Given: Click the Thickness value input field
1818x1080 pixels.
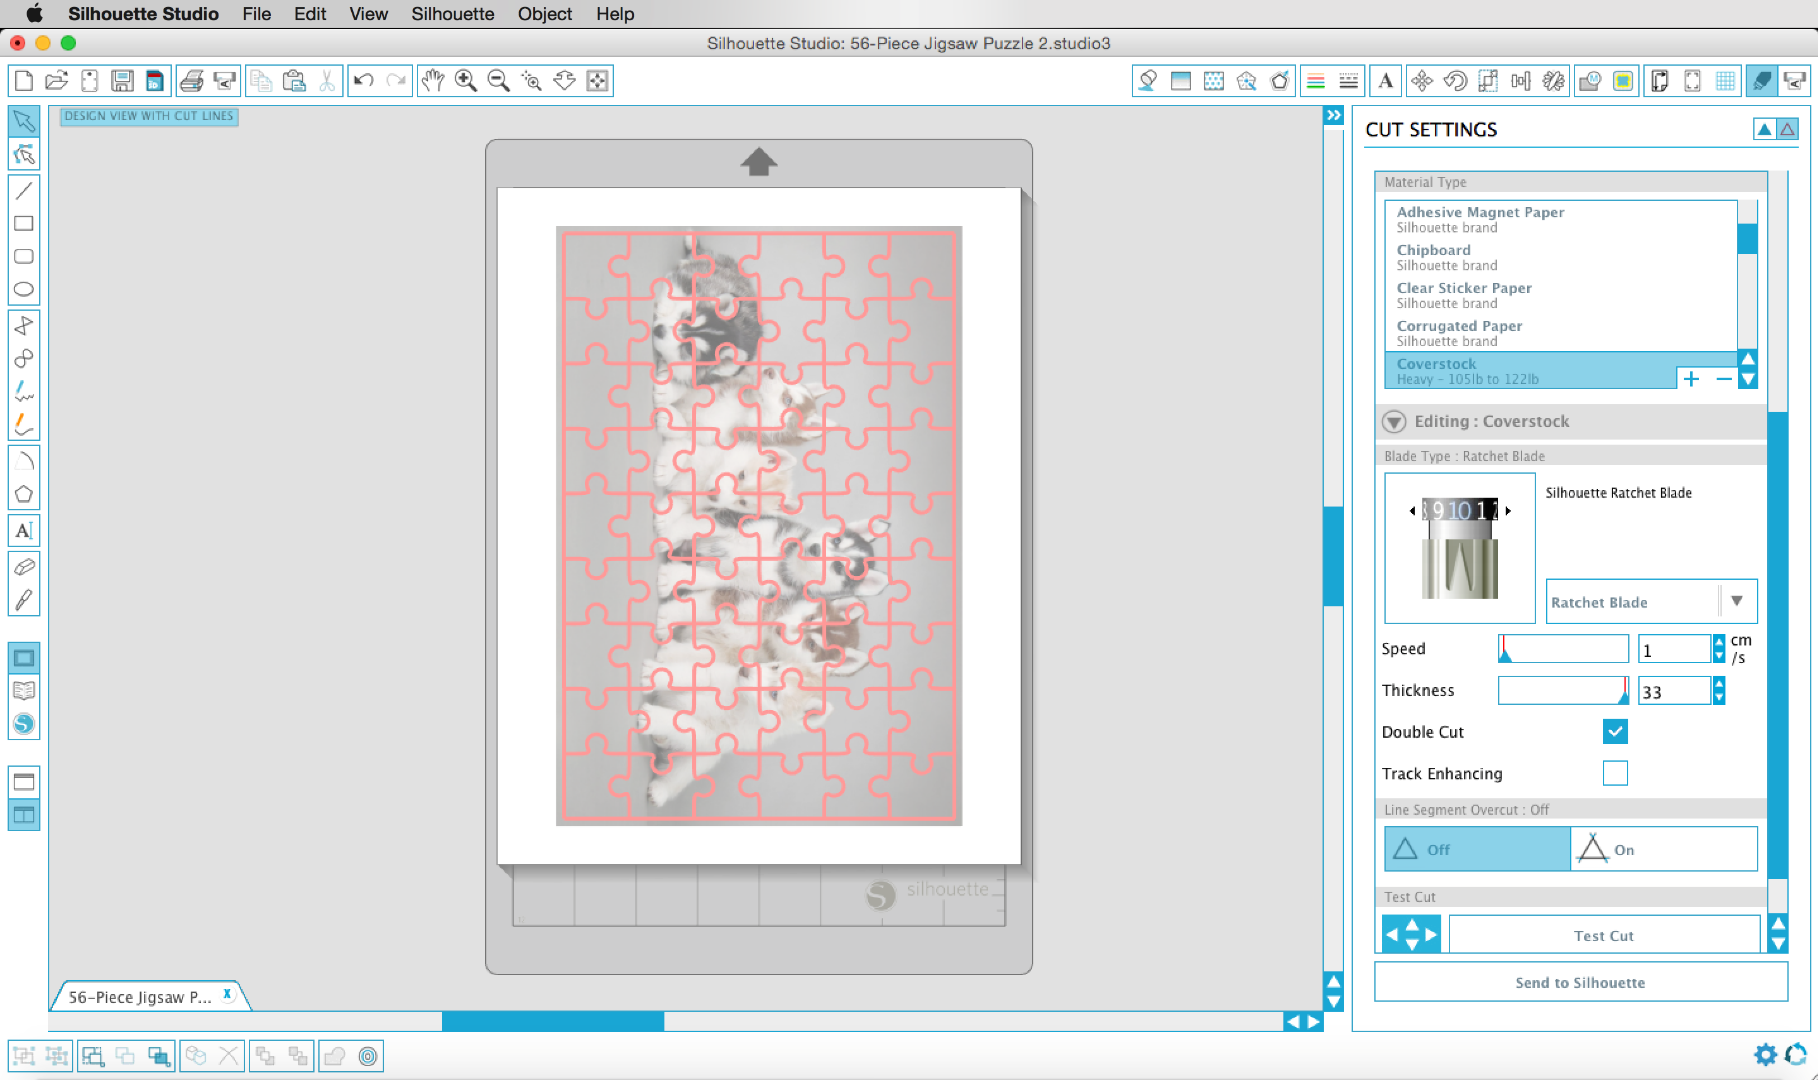Looking at the screenshot, I should pos(1675,691).
